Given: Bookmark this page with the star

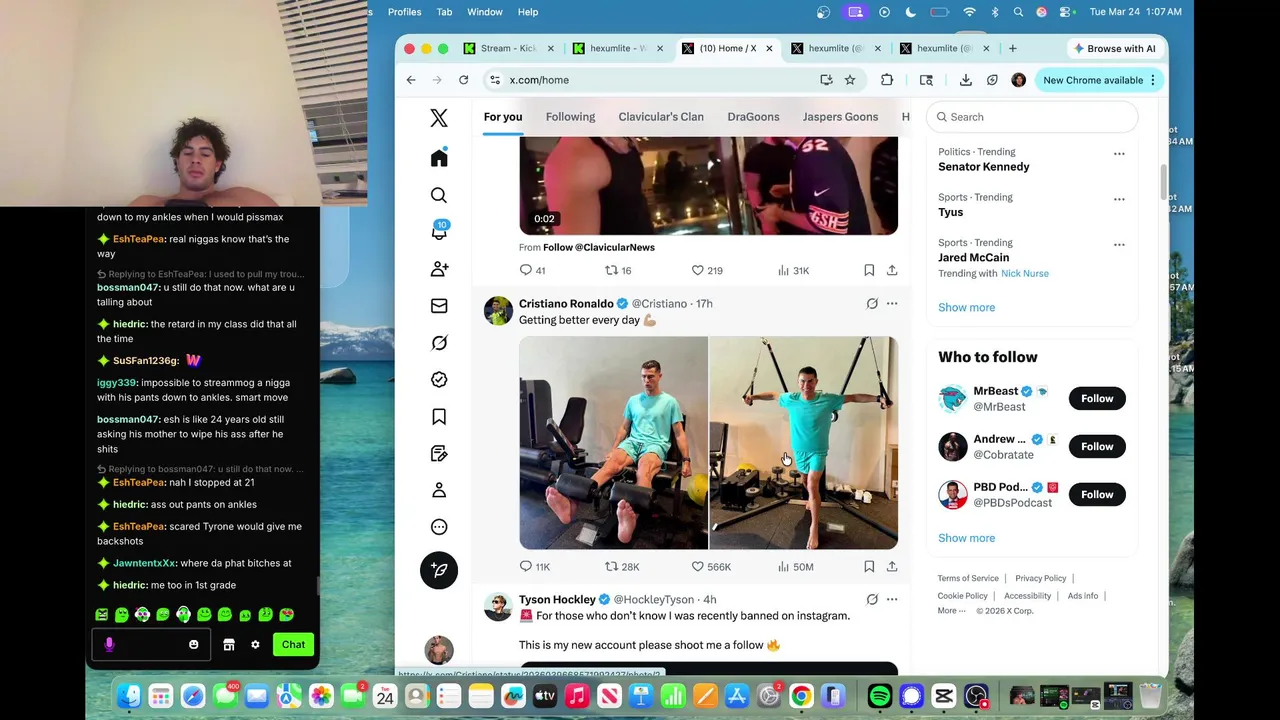Looking at the screenshot, I should (x=850, y=80).
